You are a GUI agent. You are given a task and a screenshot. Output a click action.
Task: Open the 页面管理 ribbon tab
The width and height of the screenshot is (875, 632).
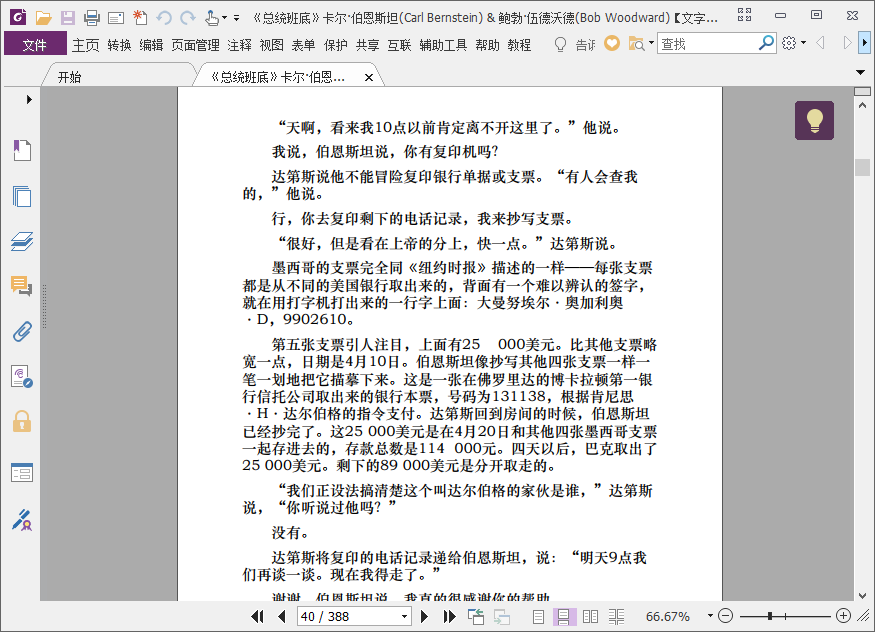pyautogui.click(x=195, y=45)
